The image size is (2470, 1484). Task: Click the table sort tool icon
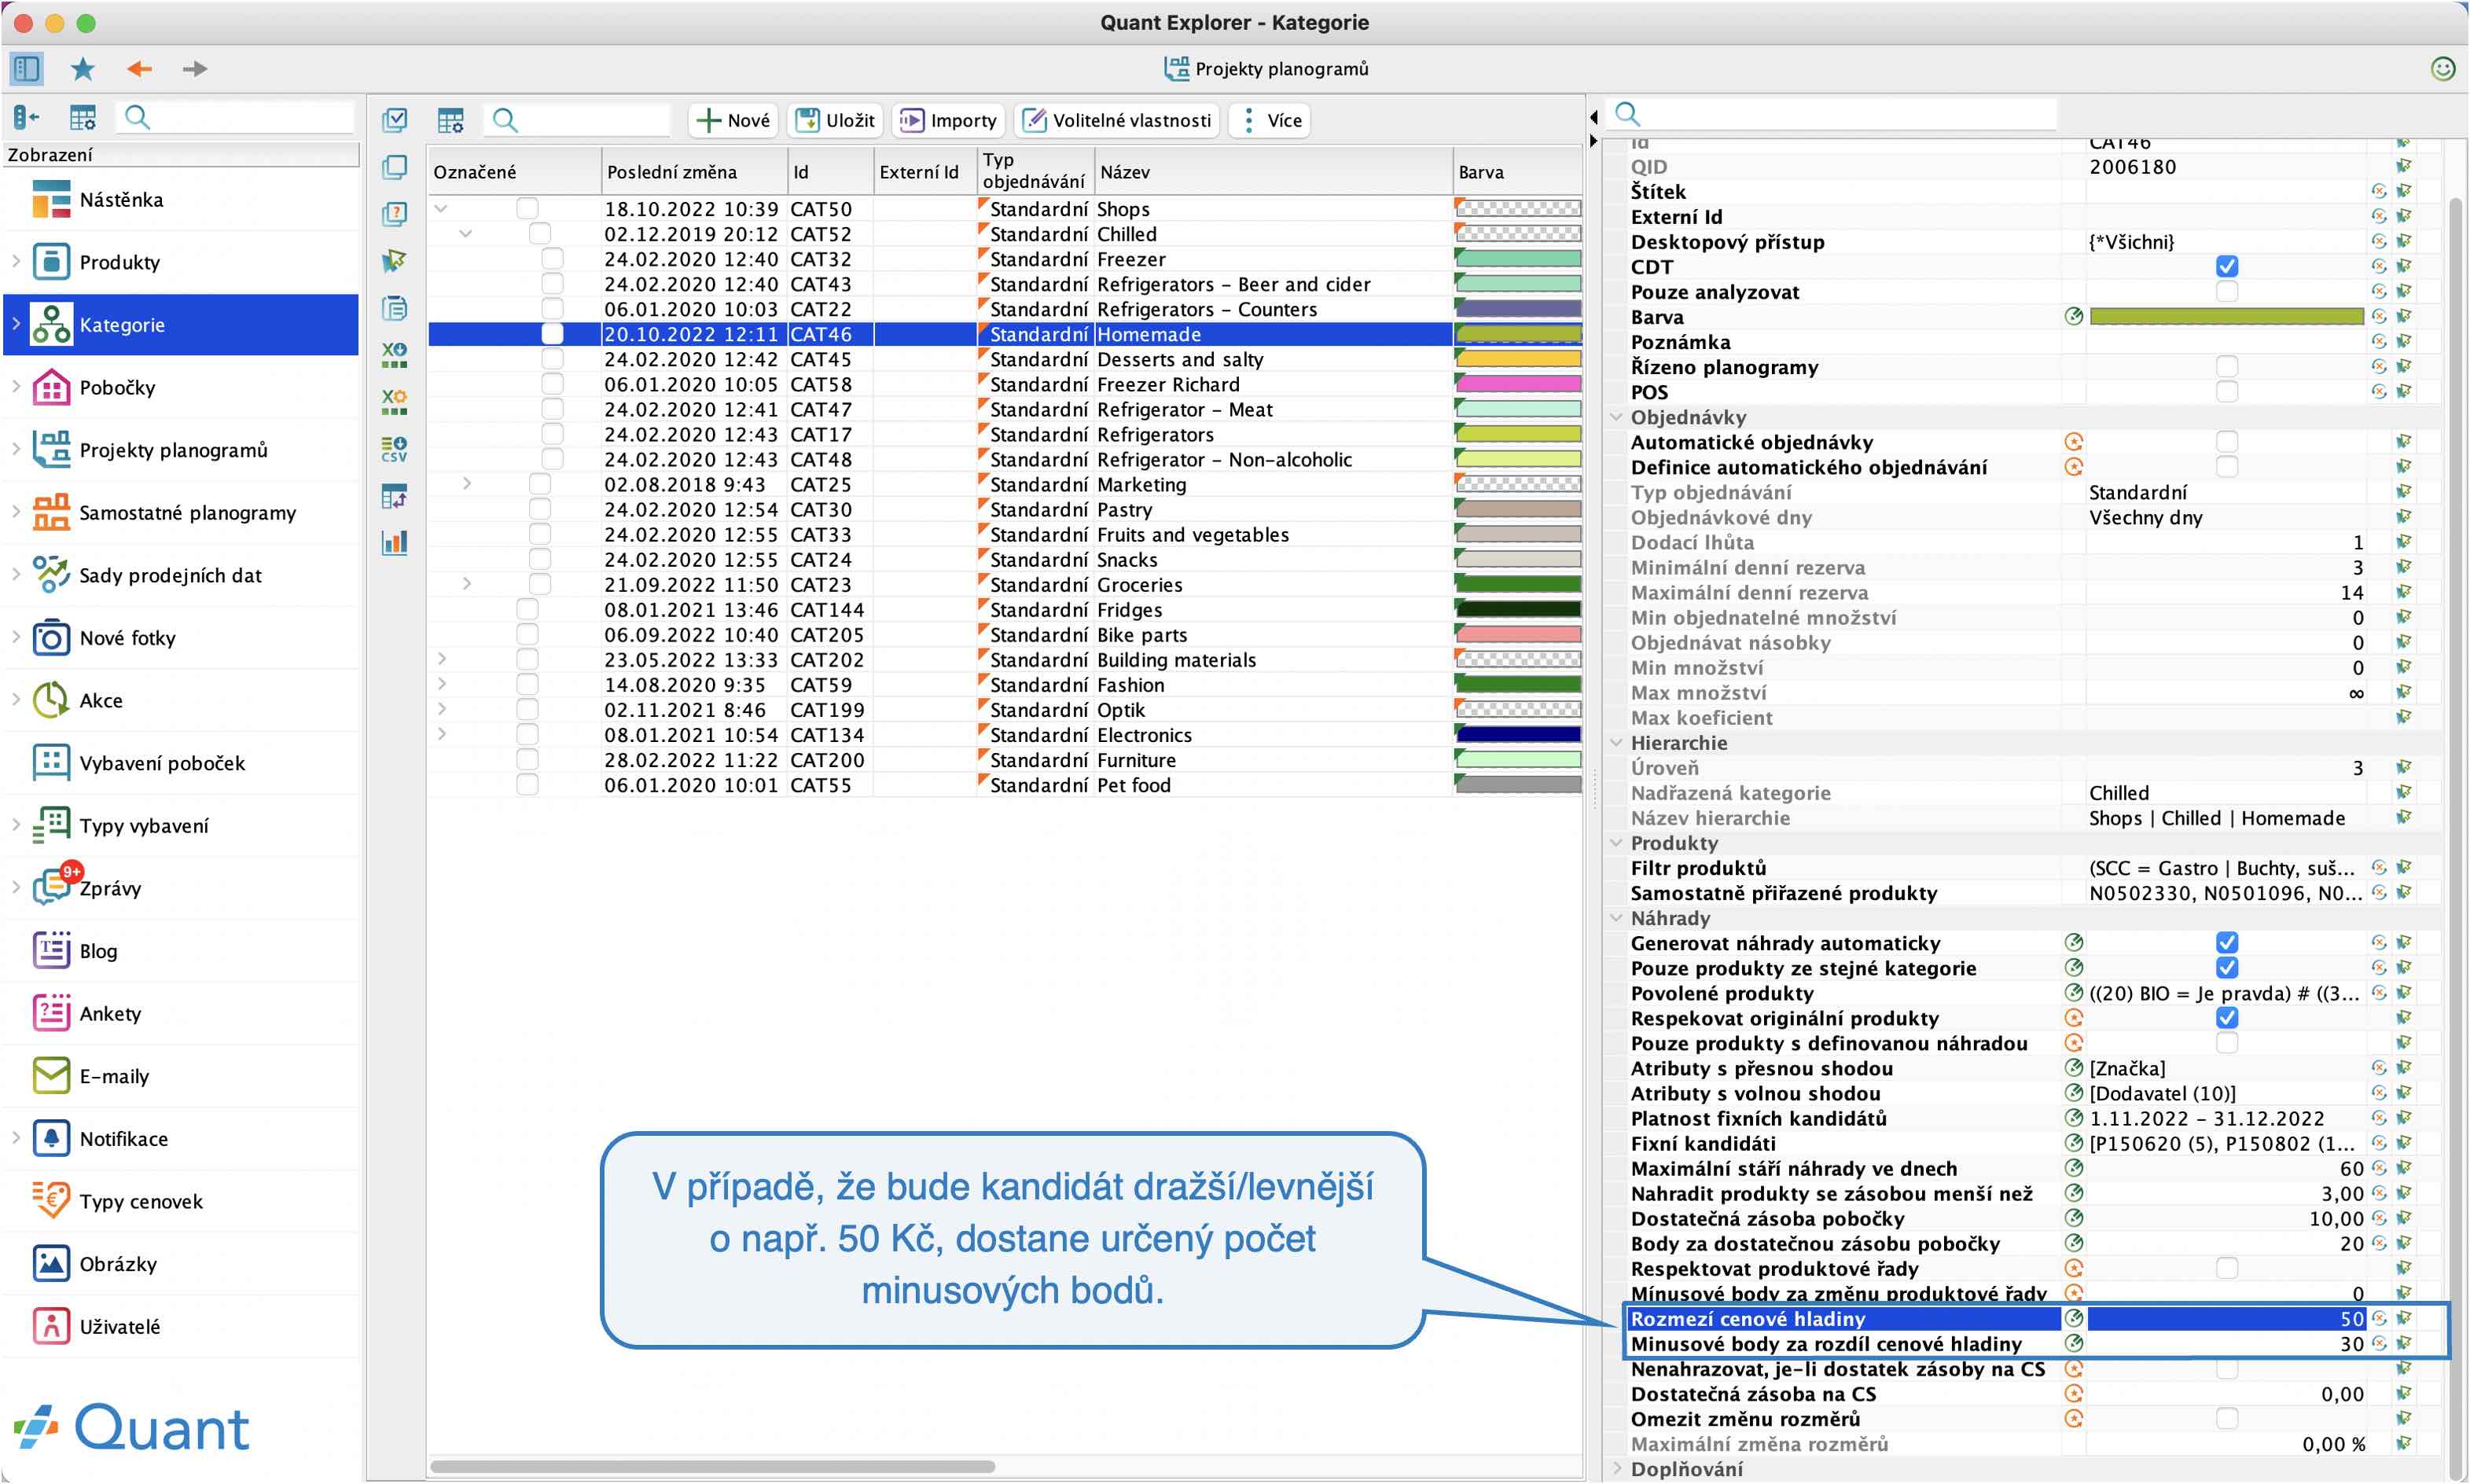click(x=395, y=496)
